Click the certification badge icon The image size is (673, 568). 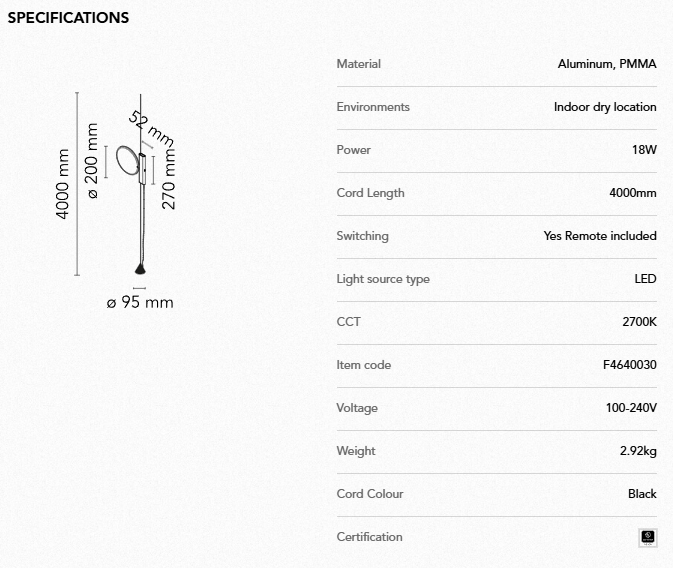(x=648, y=537)
